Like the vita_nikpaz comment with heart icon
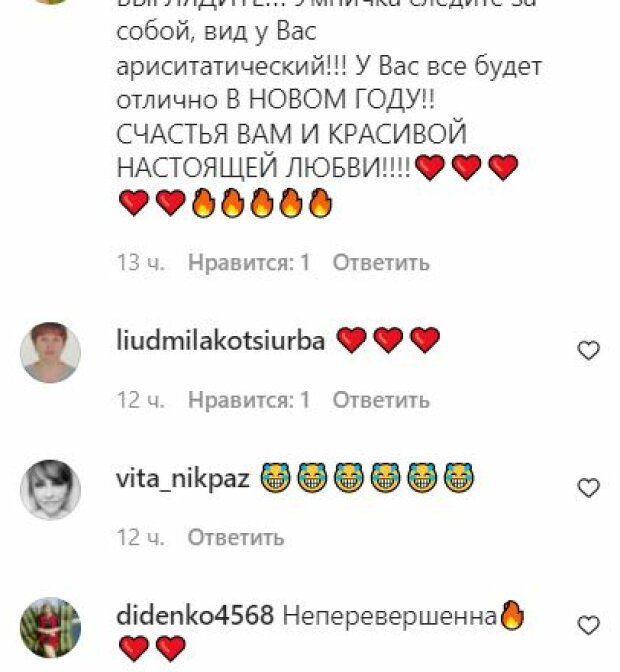620x672 pixels. 589,488
